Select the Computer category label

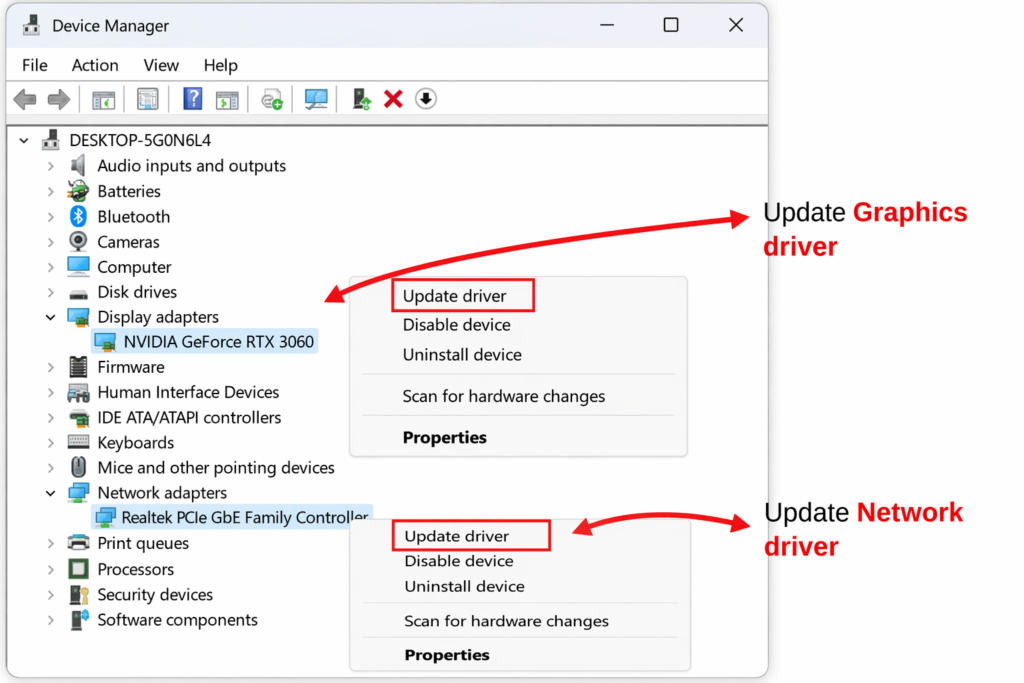click(x=134, y=267)
